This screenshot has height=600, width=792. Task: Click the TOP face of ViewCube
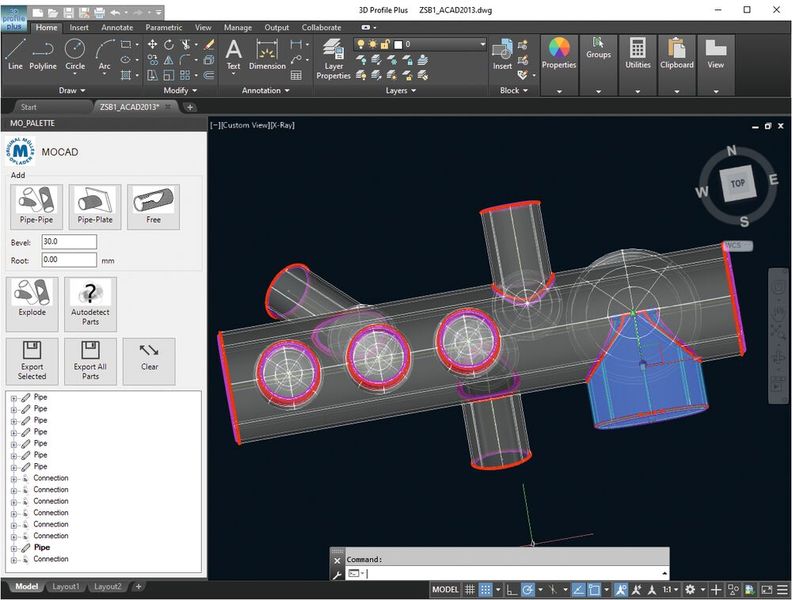737,184
